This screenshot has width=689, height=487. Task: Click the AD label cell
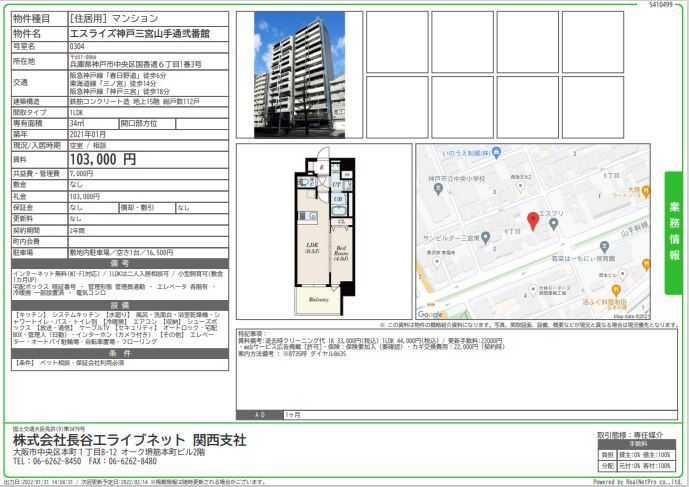[260, 415]
